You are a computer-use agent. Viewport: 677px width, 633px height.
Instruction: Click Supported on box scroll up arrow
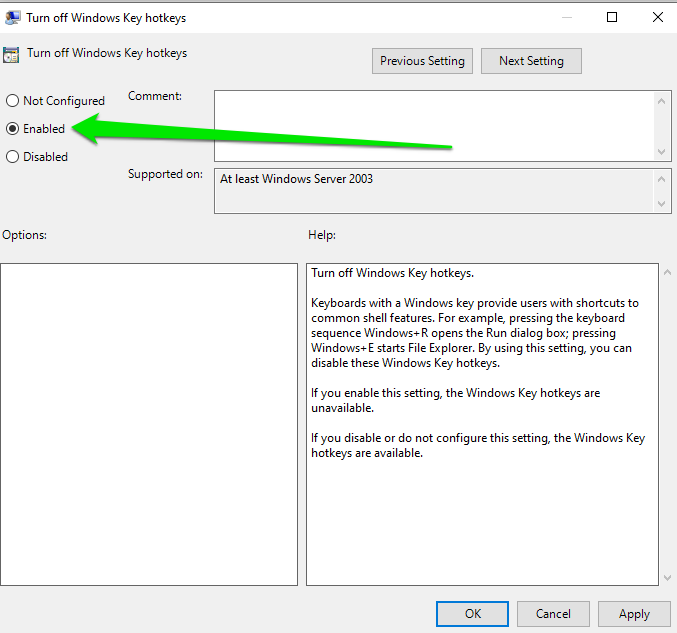[x=661, y=179]
